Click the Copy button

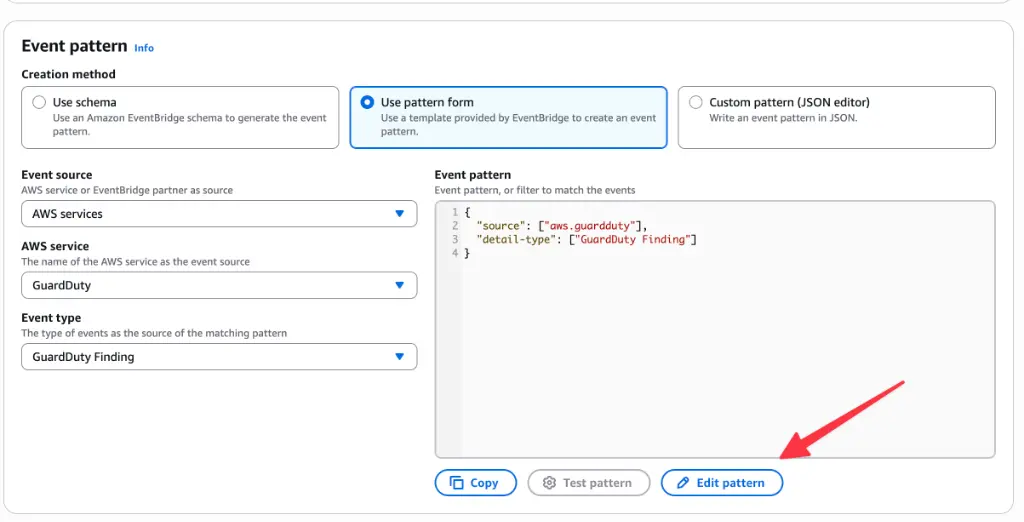475,483
